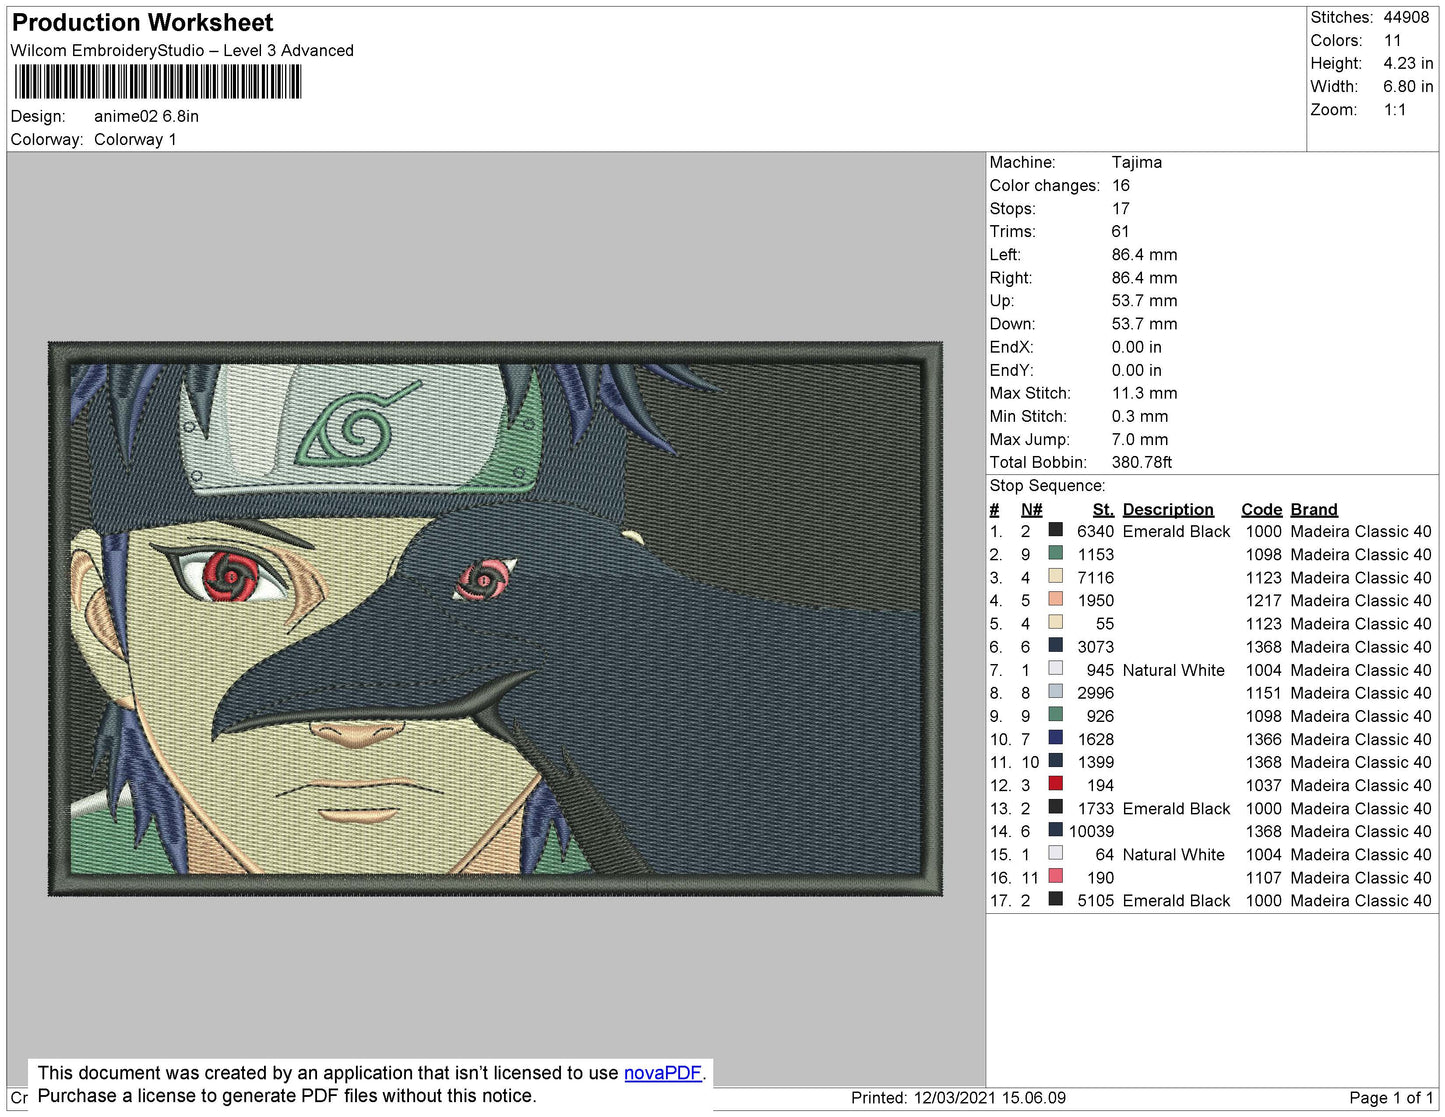Click the beige swatch next to stitch count 7116
The height and width of the screenshot is (1117, 1445).
(x=1056, y=577)
